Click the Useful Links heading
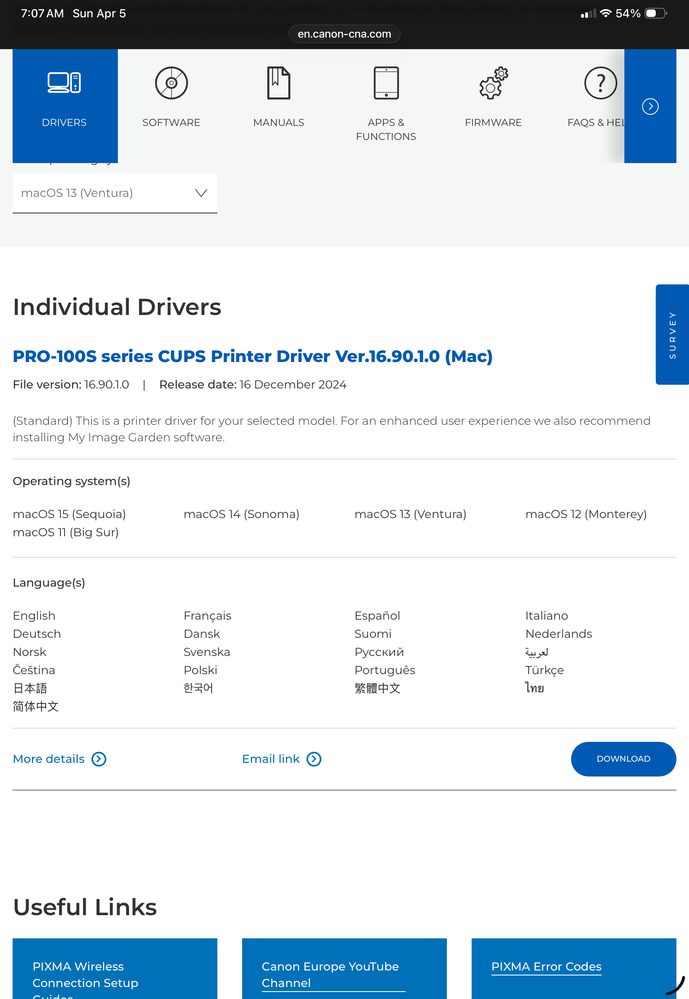Screen dimensions: 689x999 click(x=85, y=907)
